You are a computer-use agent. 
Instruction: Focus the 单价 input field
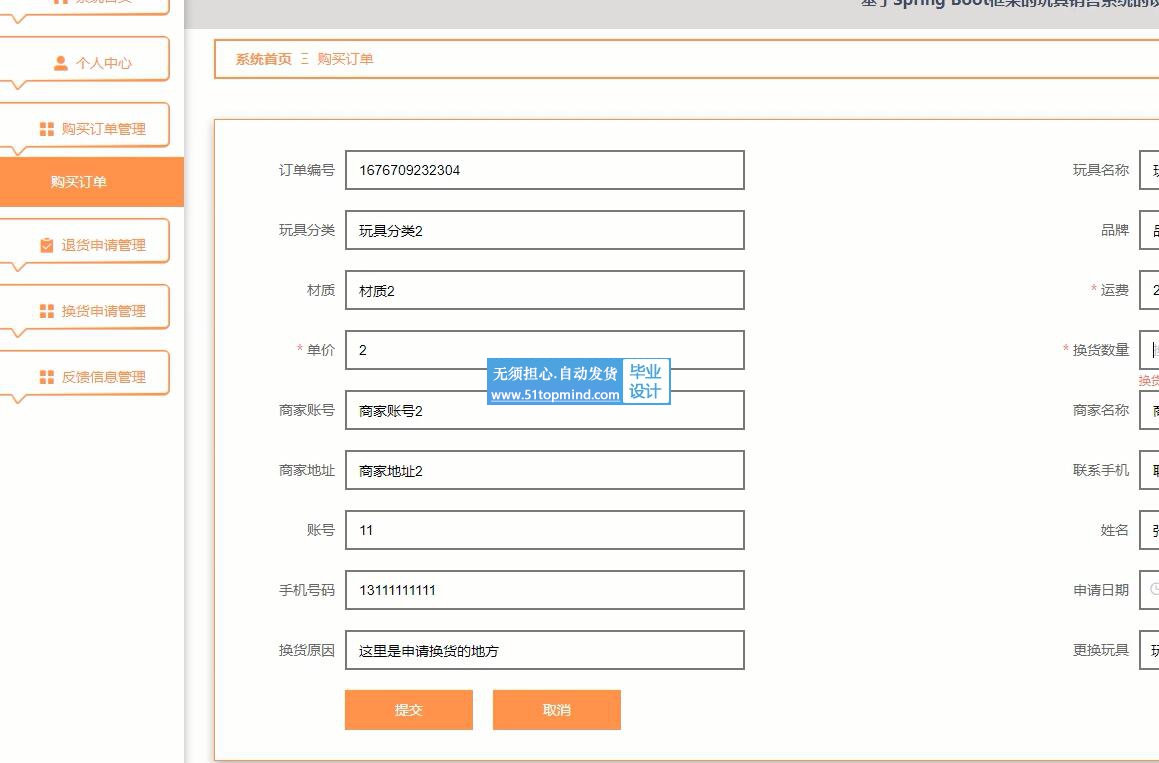tap(544, 350)
